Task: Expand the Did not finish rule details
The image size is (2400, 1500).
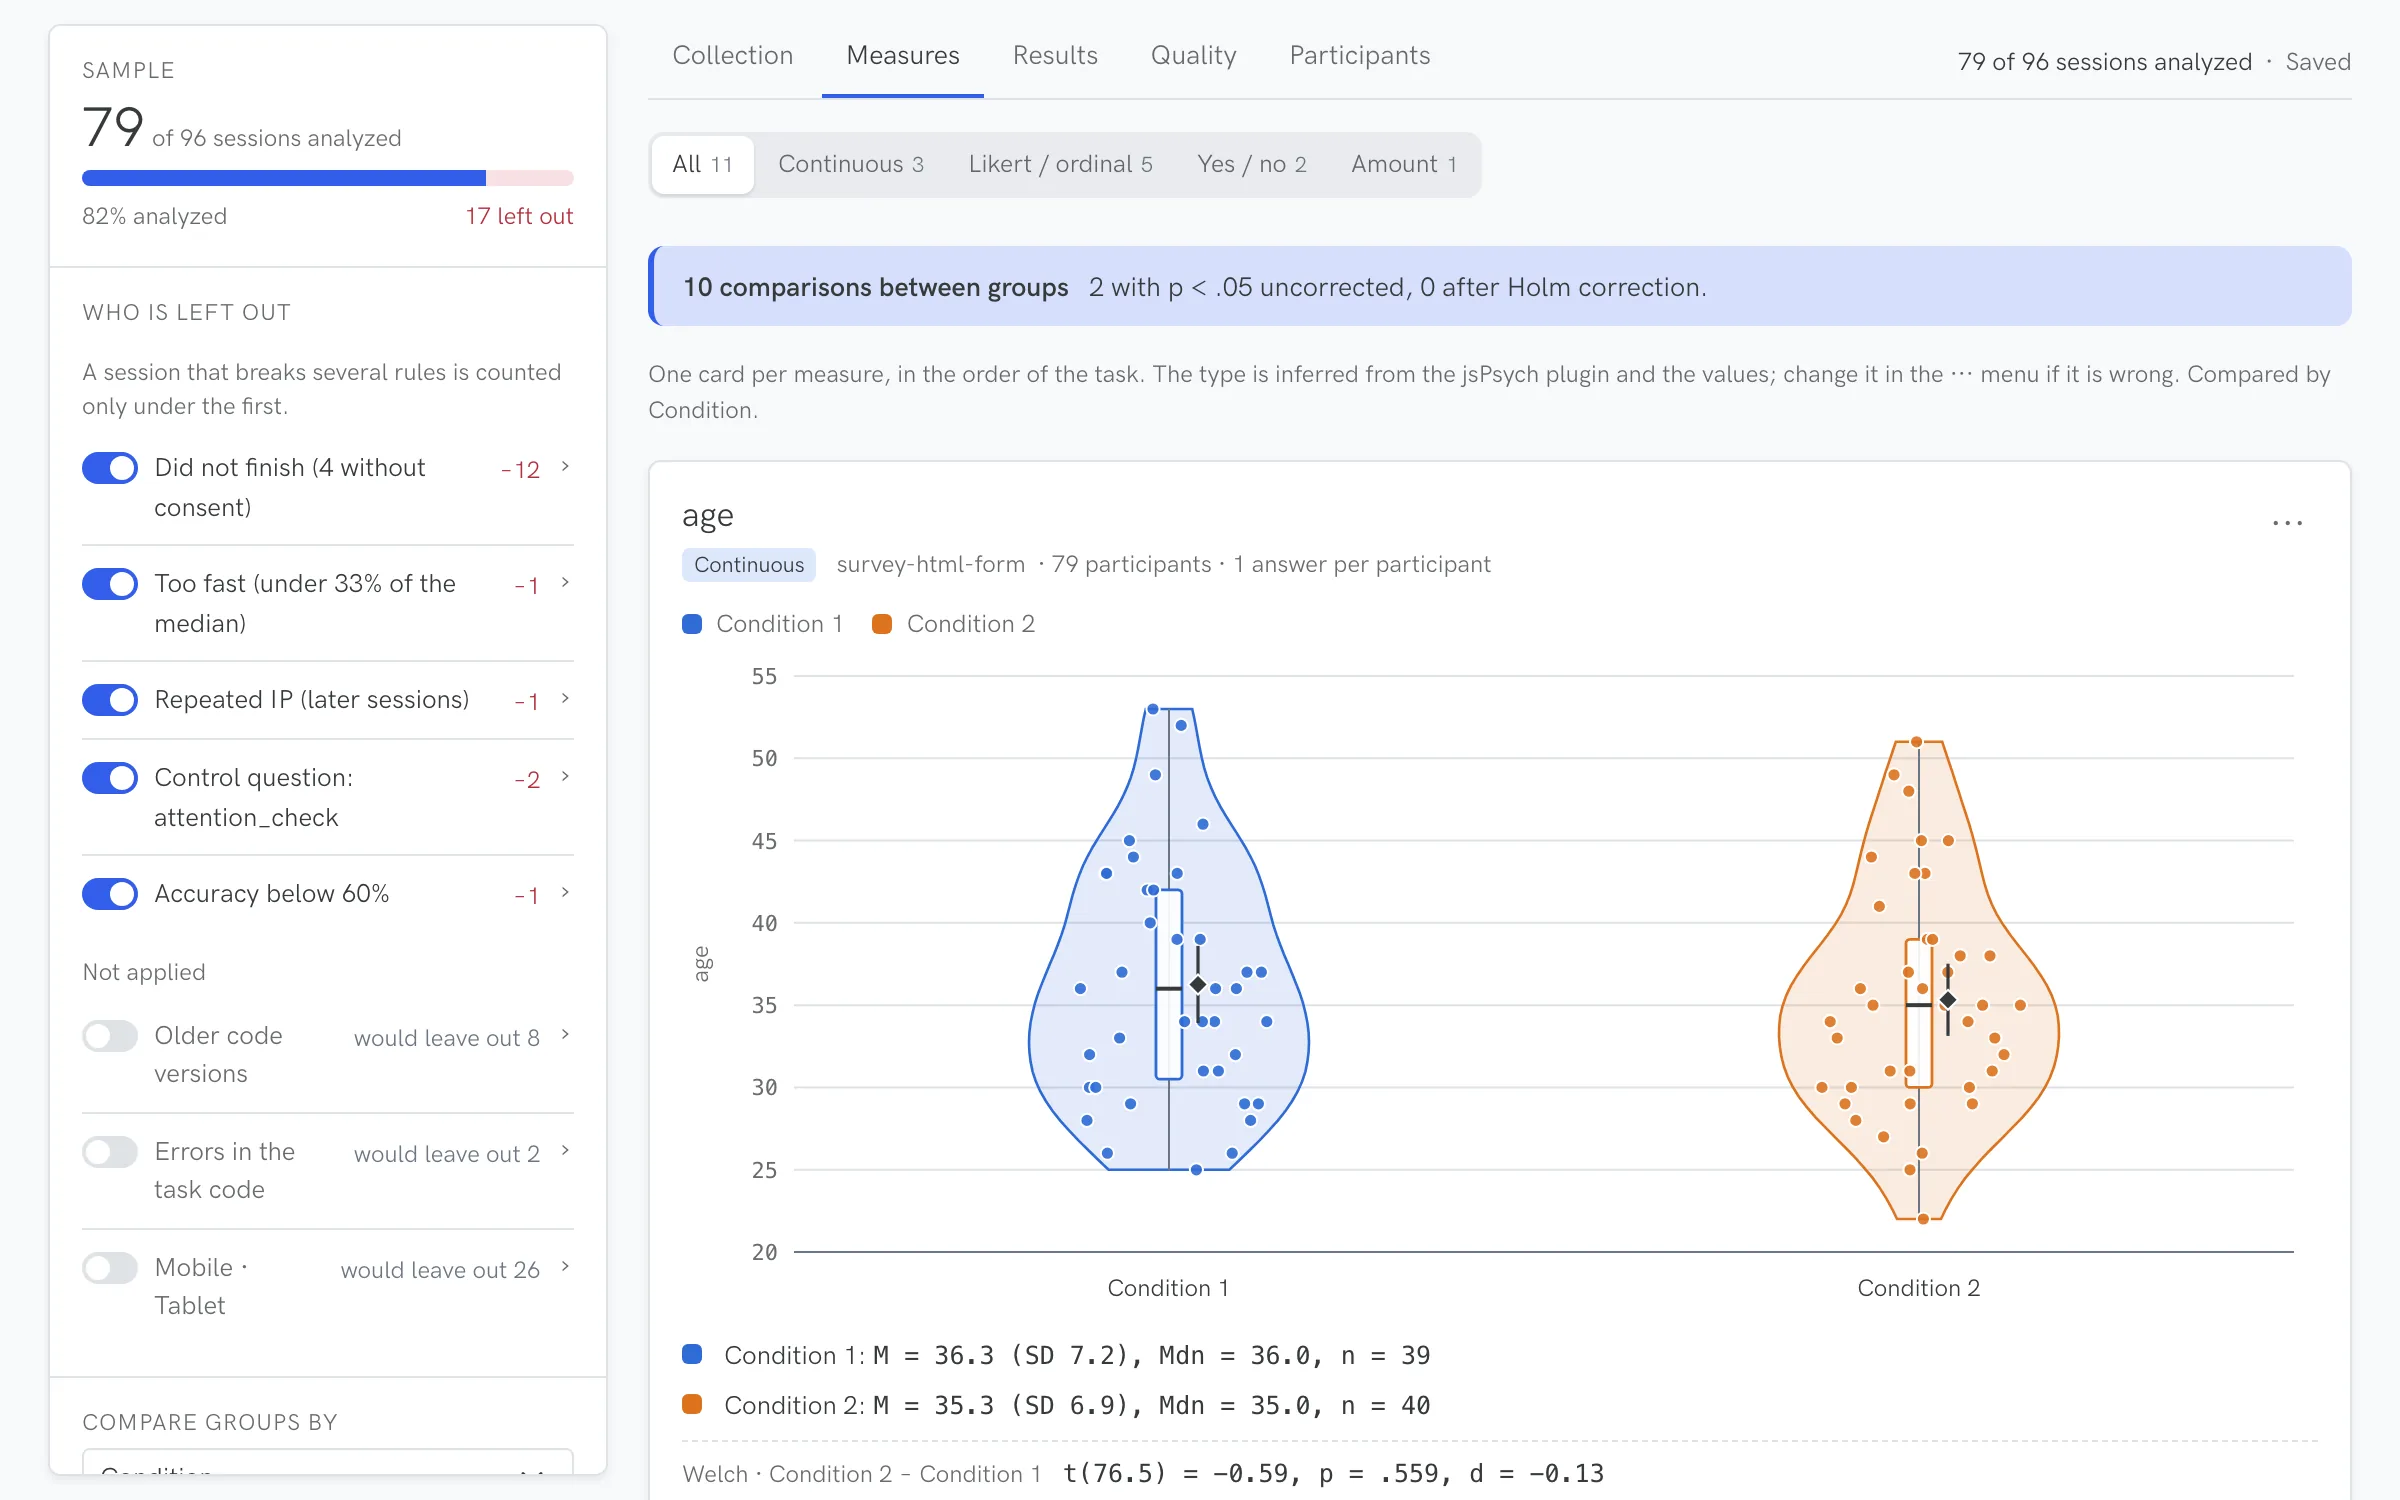Action: 565,467
